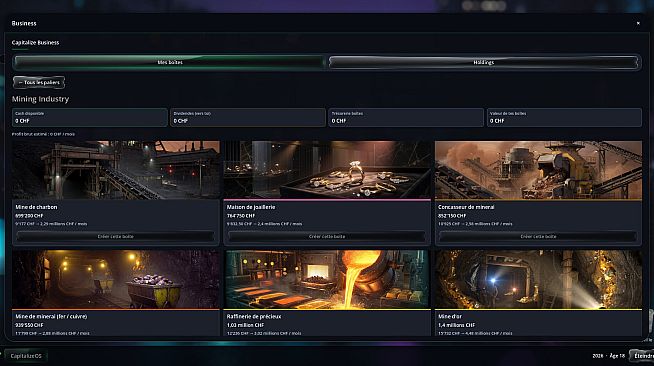The width and height of the screenshot is (654, 366).
Task: Click the Profit brut estimé line
Action: (43, 134)
